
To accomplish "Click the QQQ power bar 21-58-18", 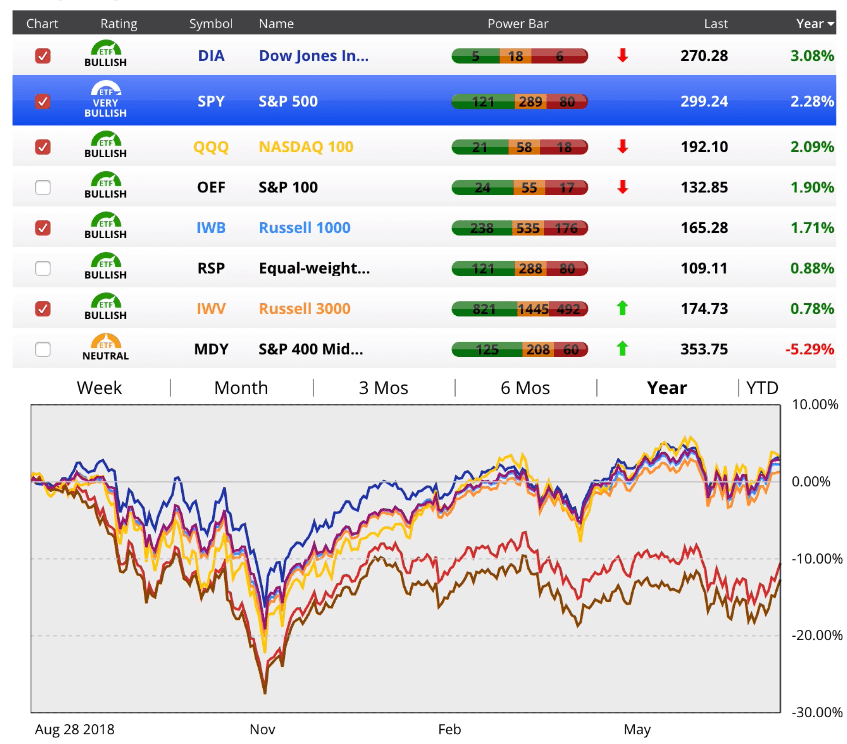I will (x=520, y=146).
